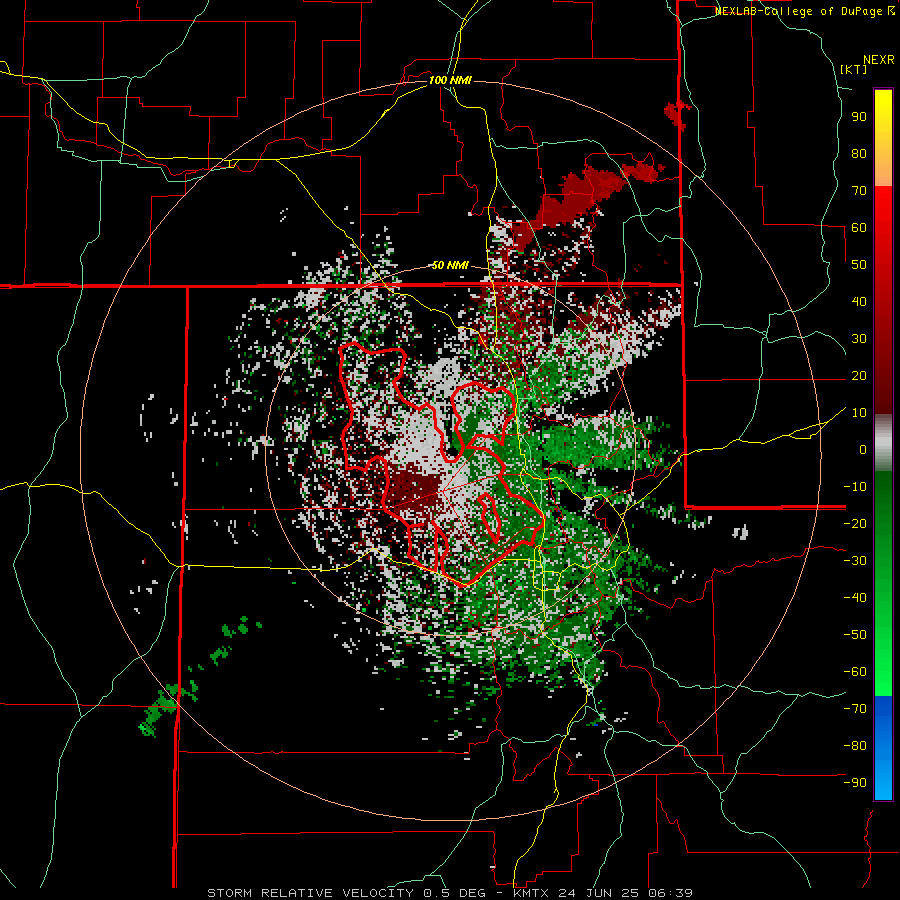Click the 50 NMI range ring label
Screen dimensions: 900x900
click(x=450, y=265)
